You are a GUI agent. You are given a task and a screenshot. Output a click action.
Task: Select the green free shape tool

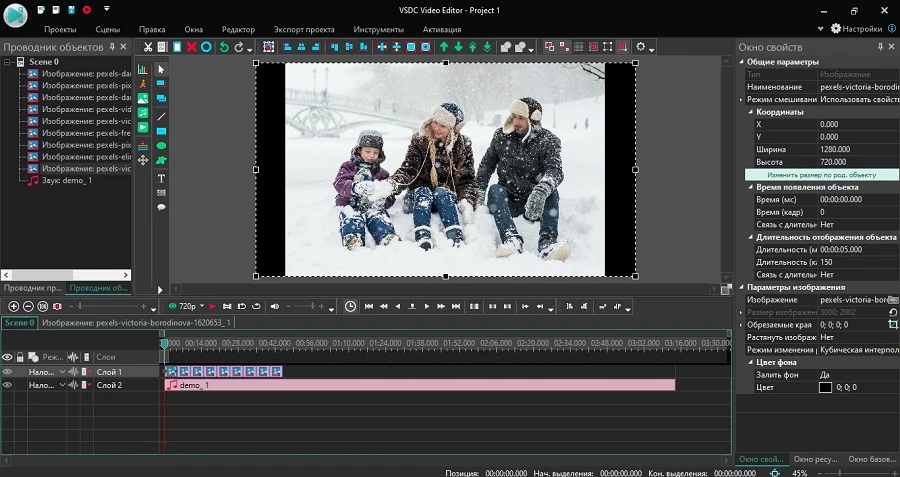click(161, 161)
